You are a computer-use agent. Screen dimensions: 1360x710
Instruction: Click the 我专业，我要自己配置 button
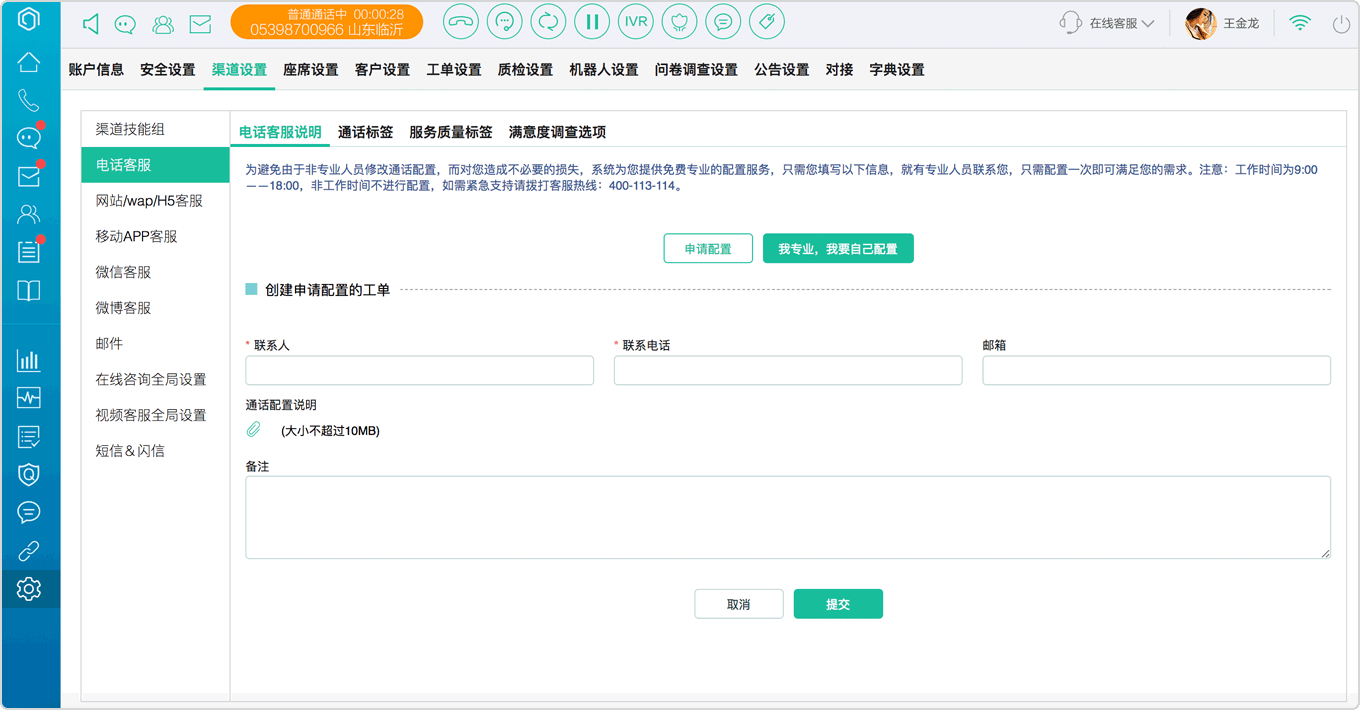coord(838,249)
